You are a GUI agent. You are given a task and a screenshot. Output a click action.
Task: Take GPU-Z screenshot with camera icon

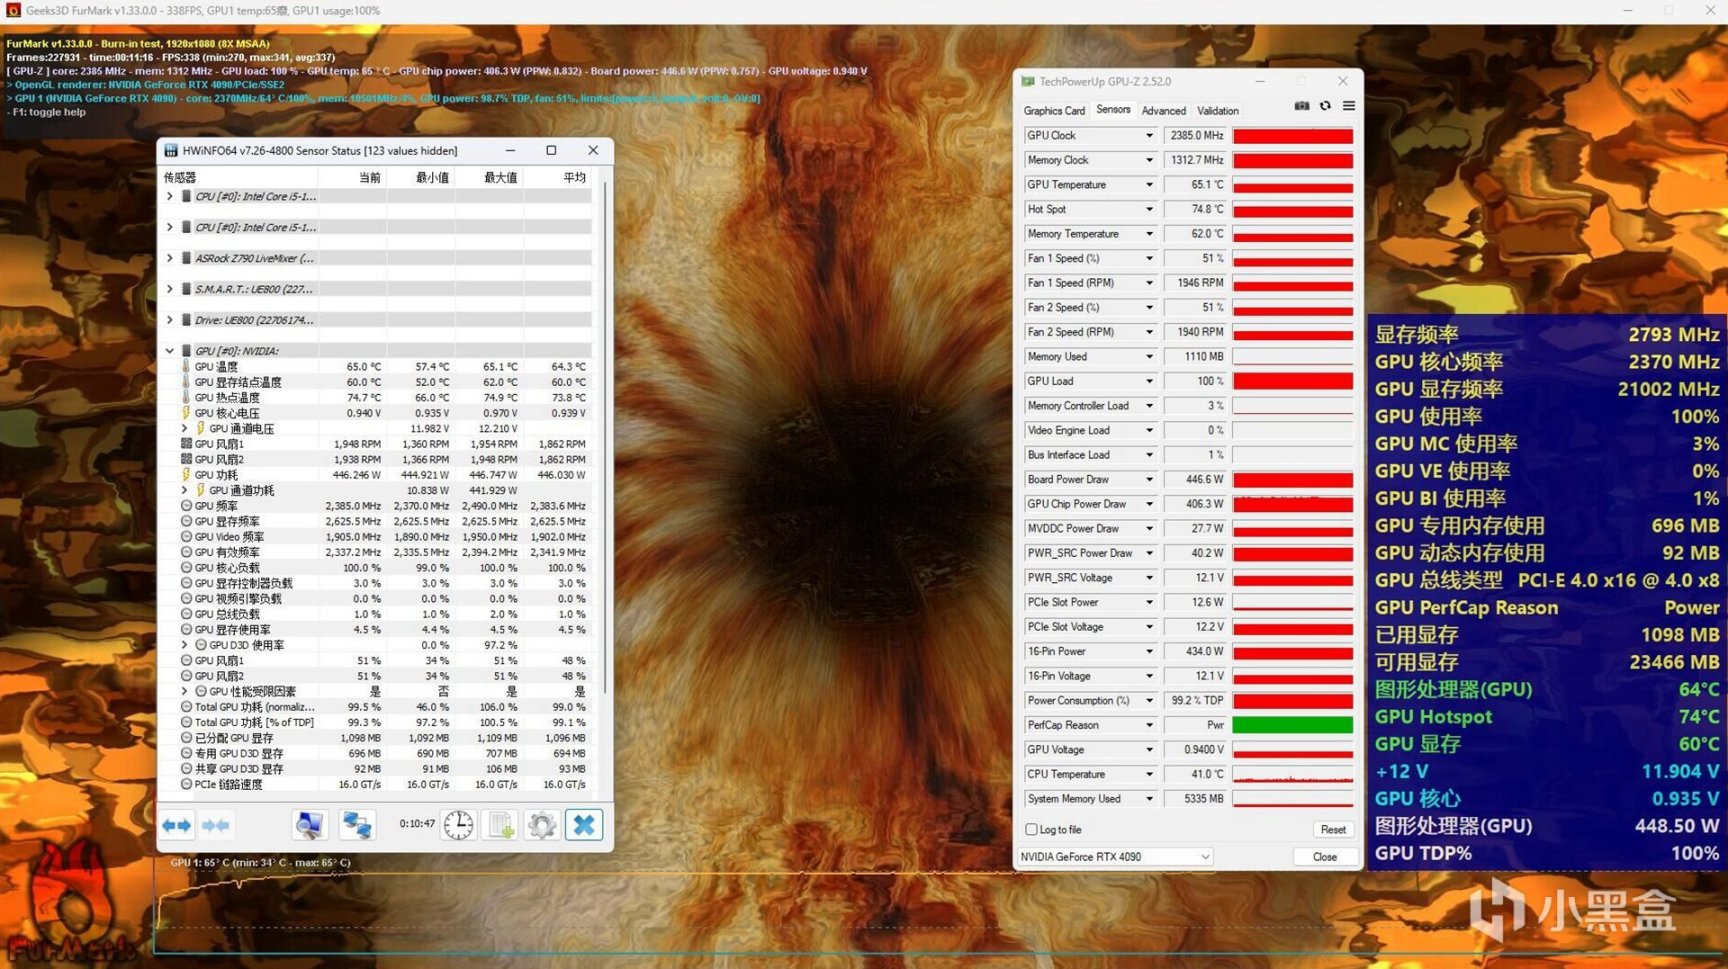pos(1302,106)
